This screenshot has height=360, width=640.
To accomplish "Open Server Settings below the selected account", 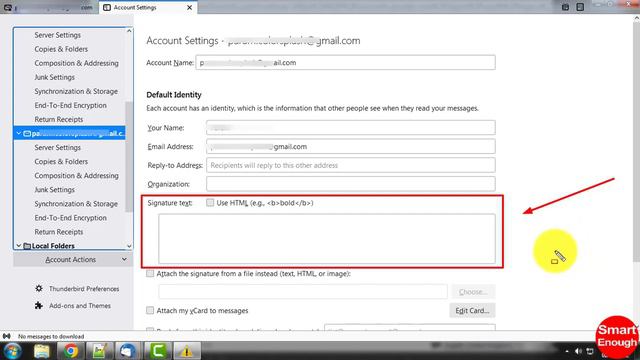I will pos(58,147).
